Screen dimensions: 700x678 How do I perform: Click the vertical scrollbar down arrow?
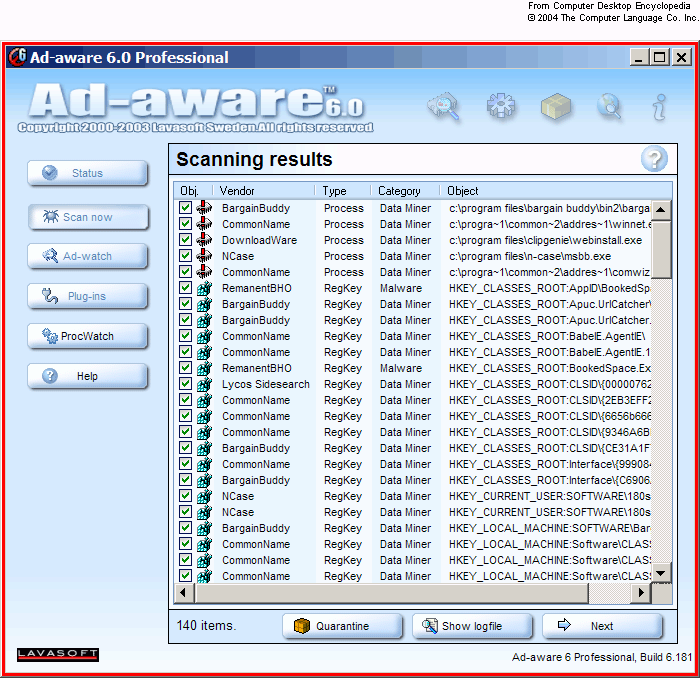(661, 573)
